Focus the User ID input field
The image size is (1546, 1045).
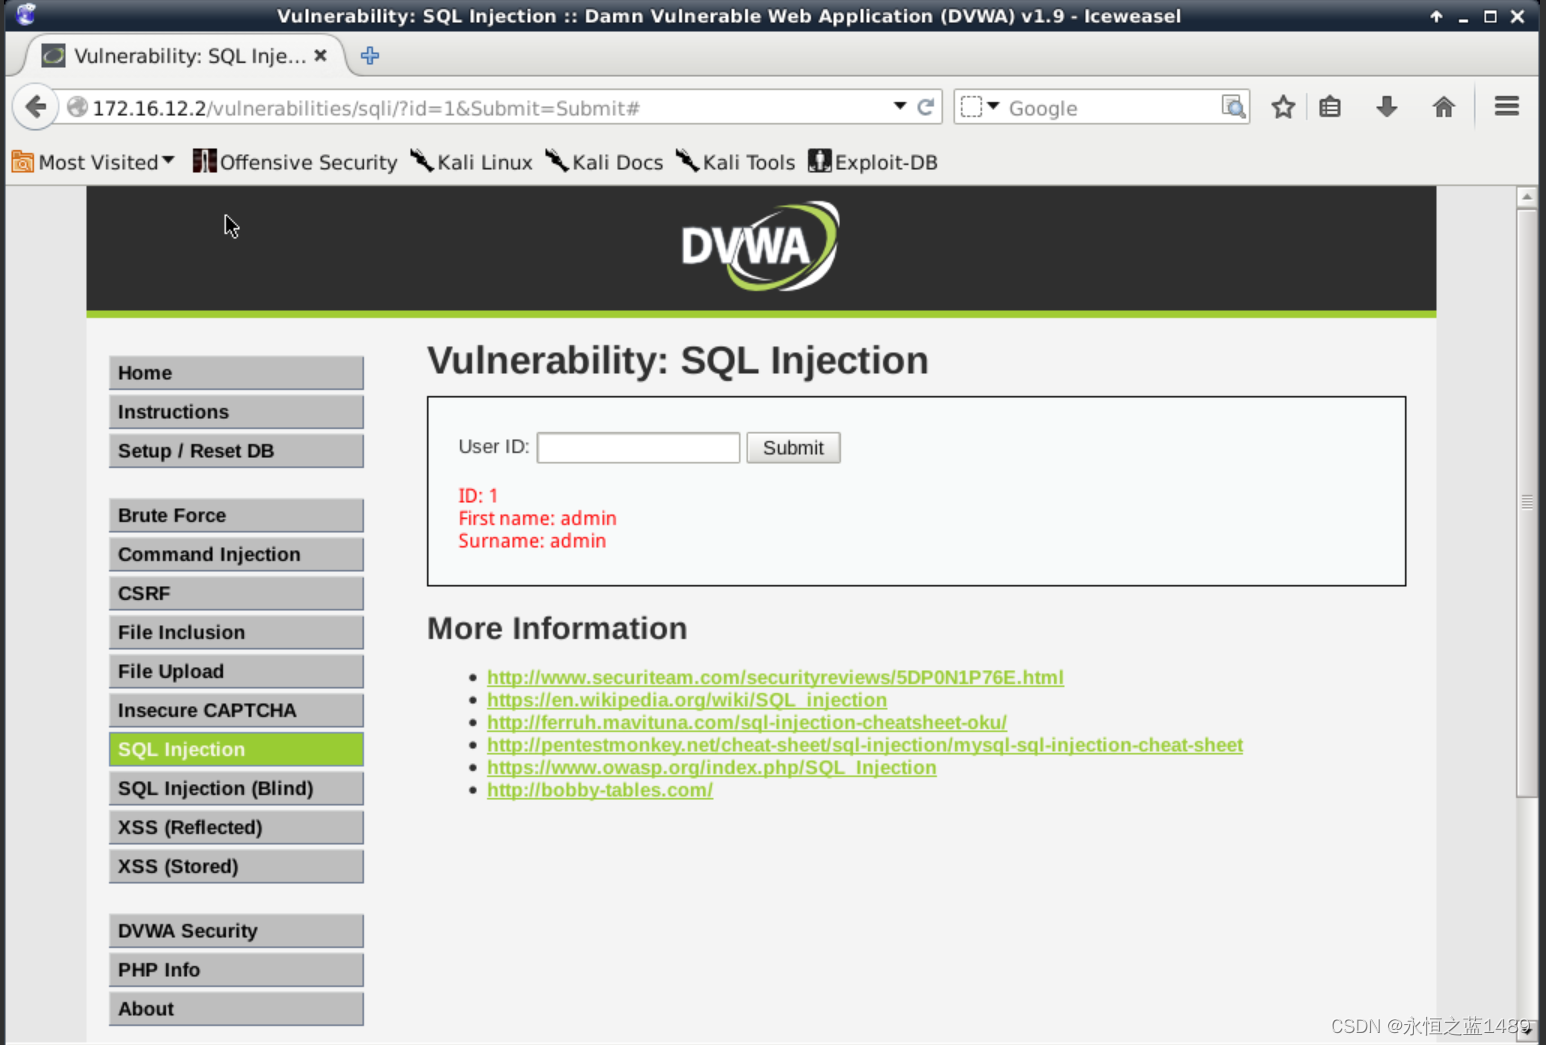pos(638,448)
